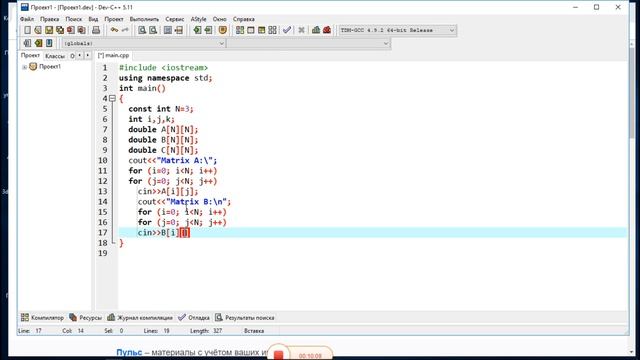Click the Add to project icon

tap(197, 30)
